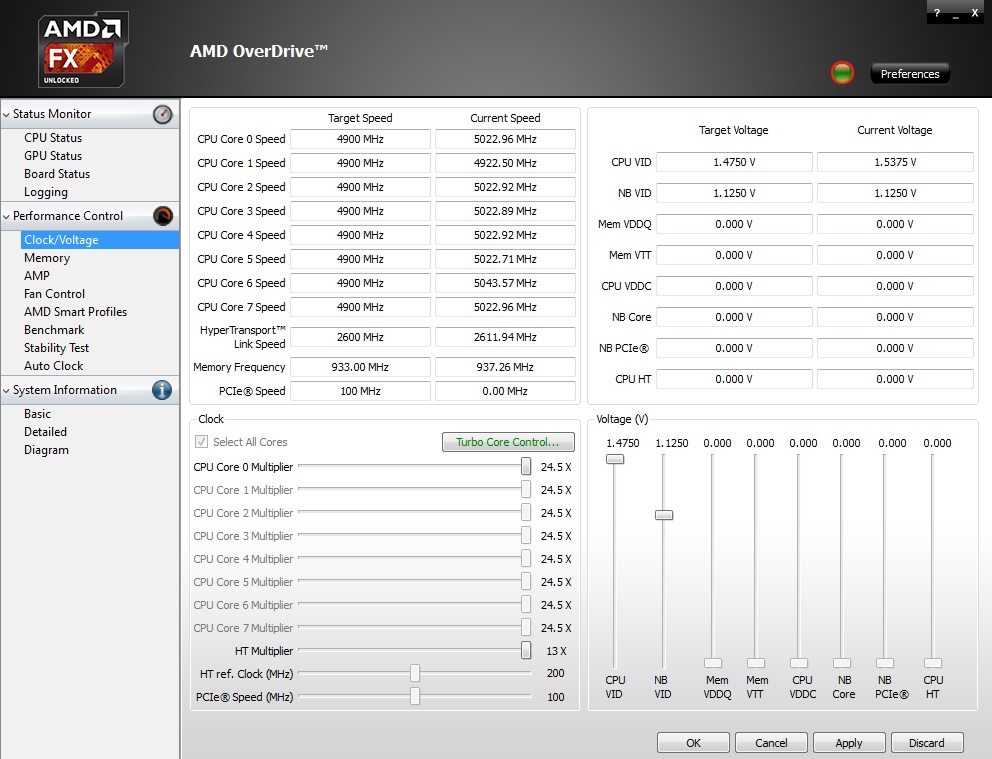
Task: Open the Memory page
Action: point(47,258)
